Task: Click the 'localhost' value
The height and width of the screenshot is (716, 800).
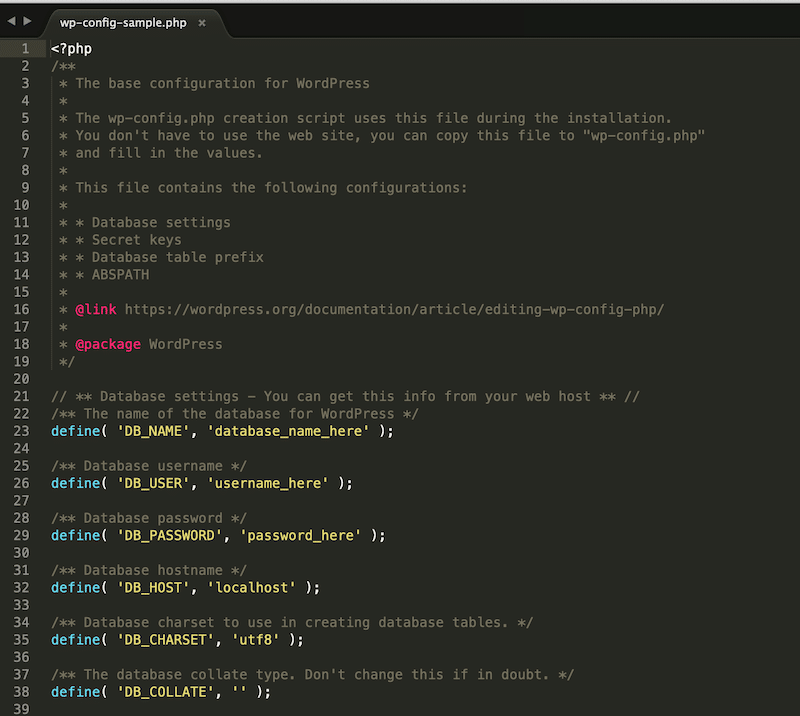Action: pos(252,588)
